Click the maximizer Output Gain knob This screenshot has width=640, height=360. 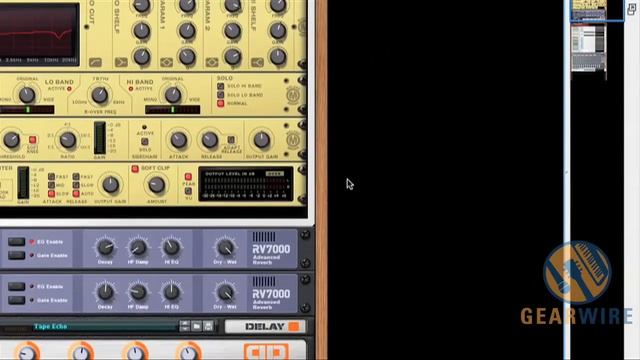point(110,185)
